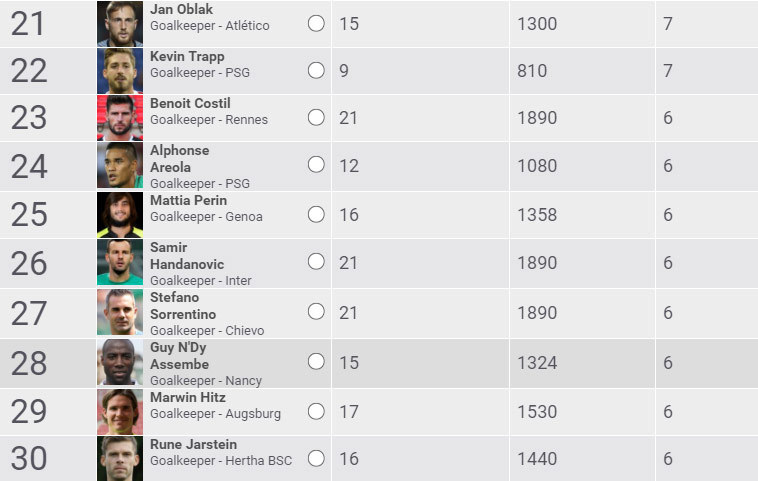Image resolution: width=758 pixels, height=481 pixels.
Task: Click Jan Oblak's player photo
Action: [120, 23]
